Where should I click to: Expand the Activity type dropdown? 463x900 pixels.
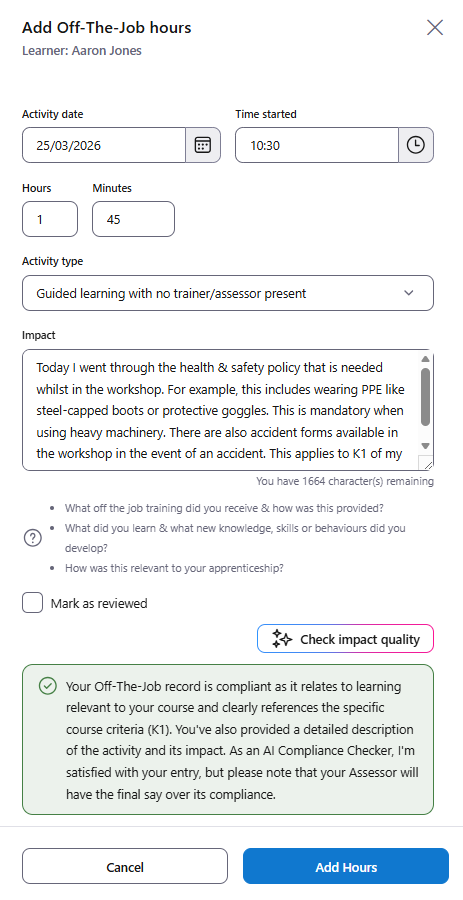[x=228, y=293]
